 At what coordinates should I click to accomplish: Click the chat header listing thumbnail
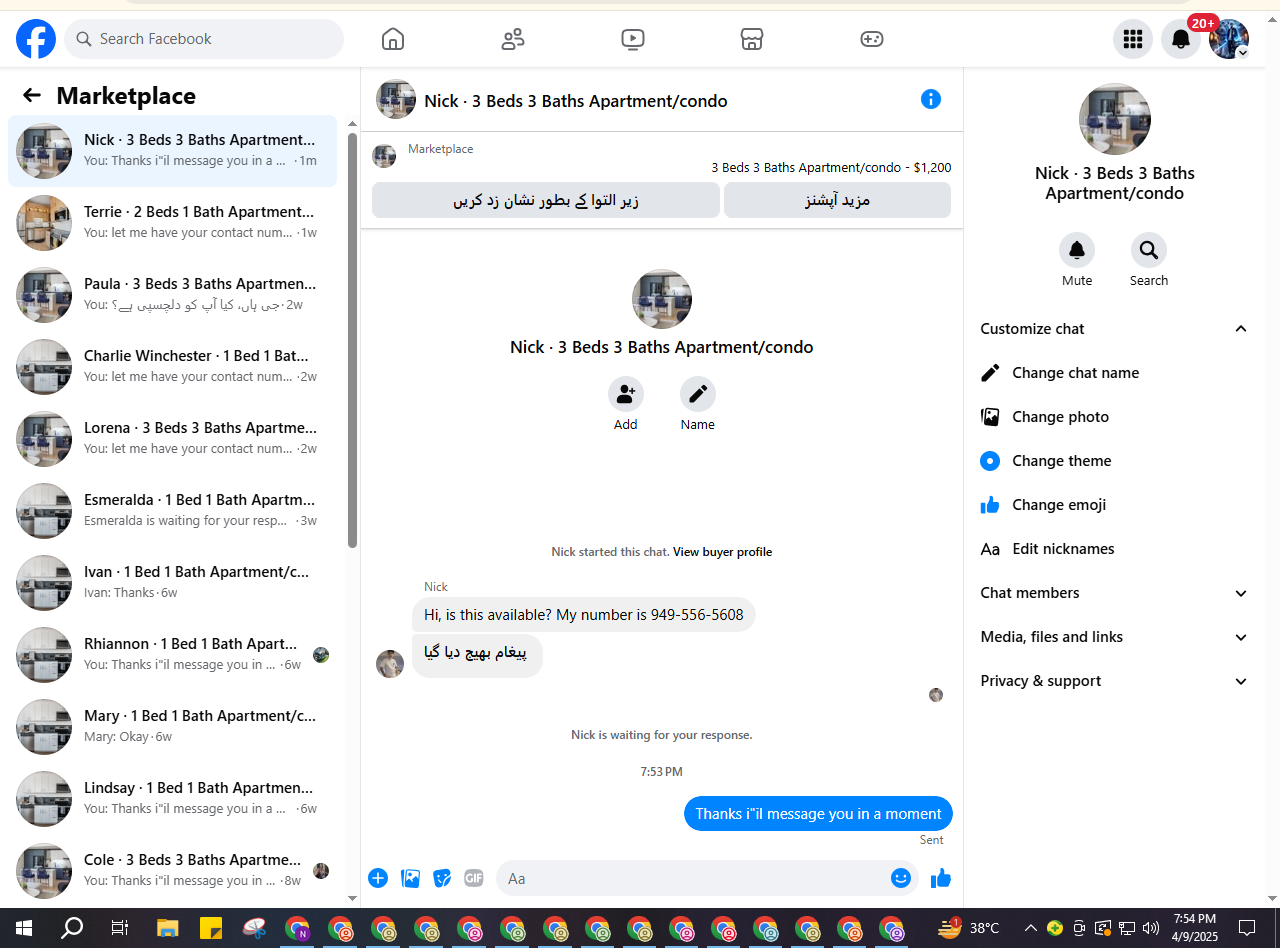[396, 99]
